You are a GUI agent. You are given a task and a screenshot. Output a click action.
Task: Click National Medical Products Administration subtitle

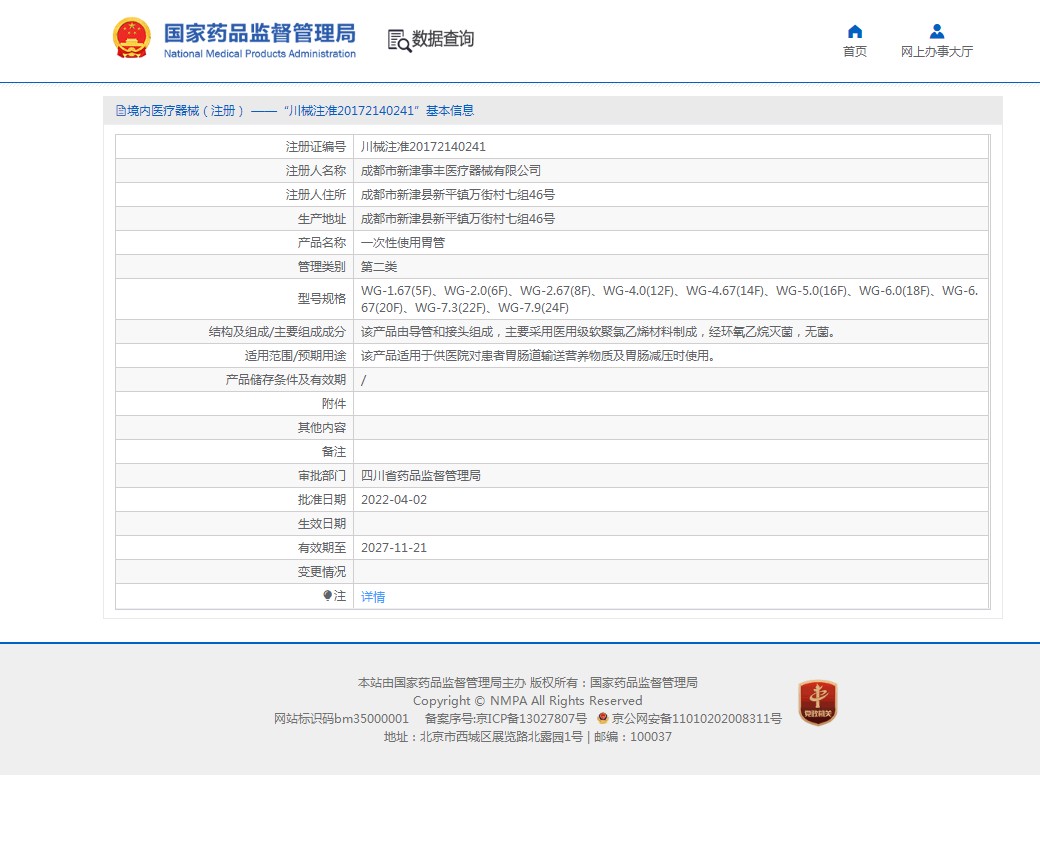260,54
